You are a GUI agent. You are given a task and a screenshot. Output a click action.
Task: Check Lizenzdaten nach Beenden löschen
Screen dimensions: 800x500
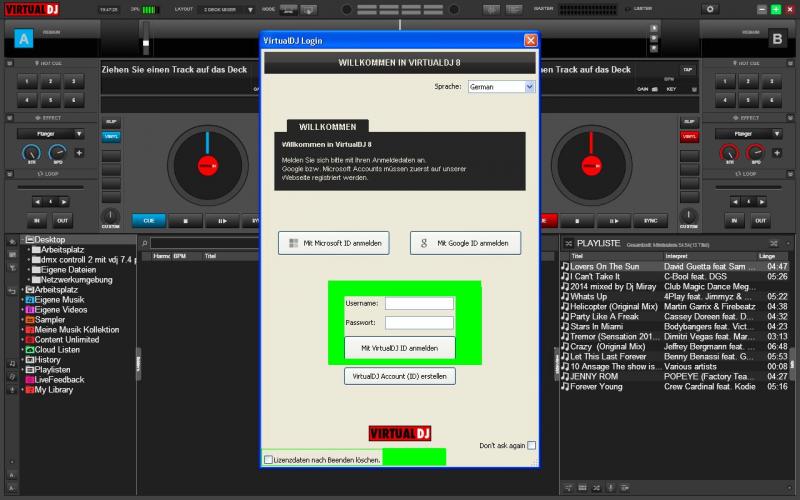pos(268,460)
